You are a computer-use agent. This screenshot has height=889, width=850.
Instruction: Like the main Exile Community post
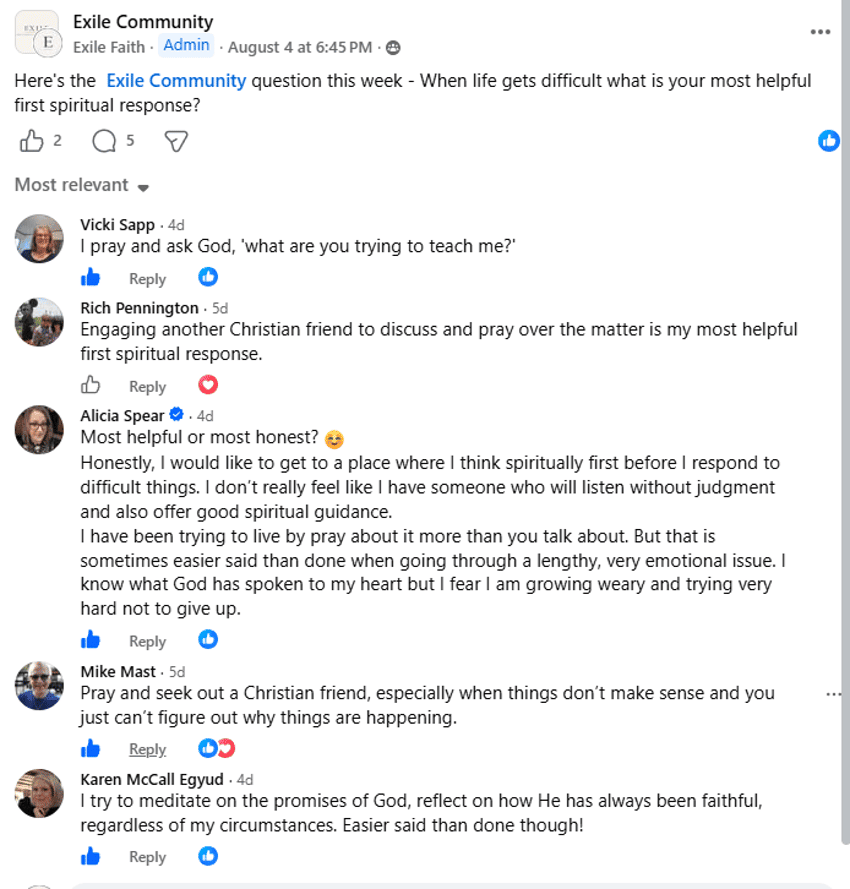coord(31,141)
